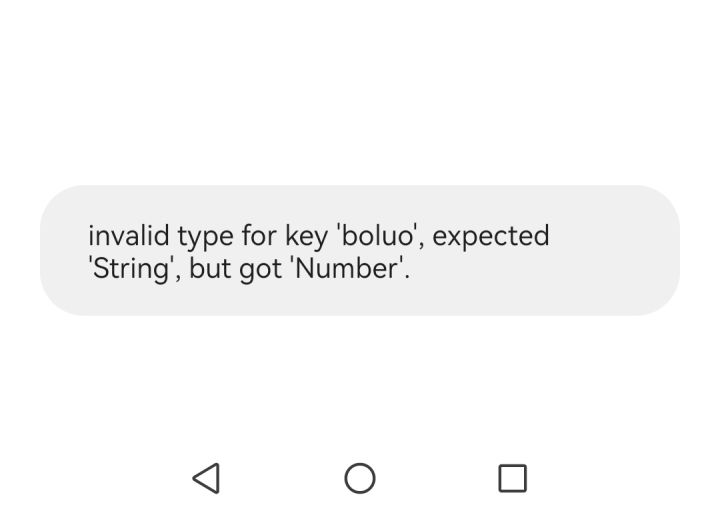Tap the second line of the error text
This screenshot has height=513, width=720.
click(249, 269)
